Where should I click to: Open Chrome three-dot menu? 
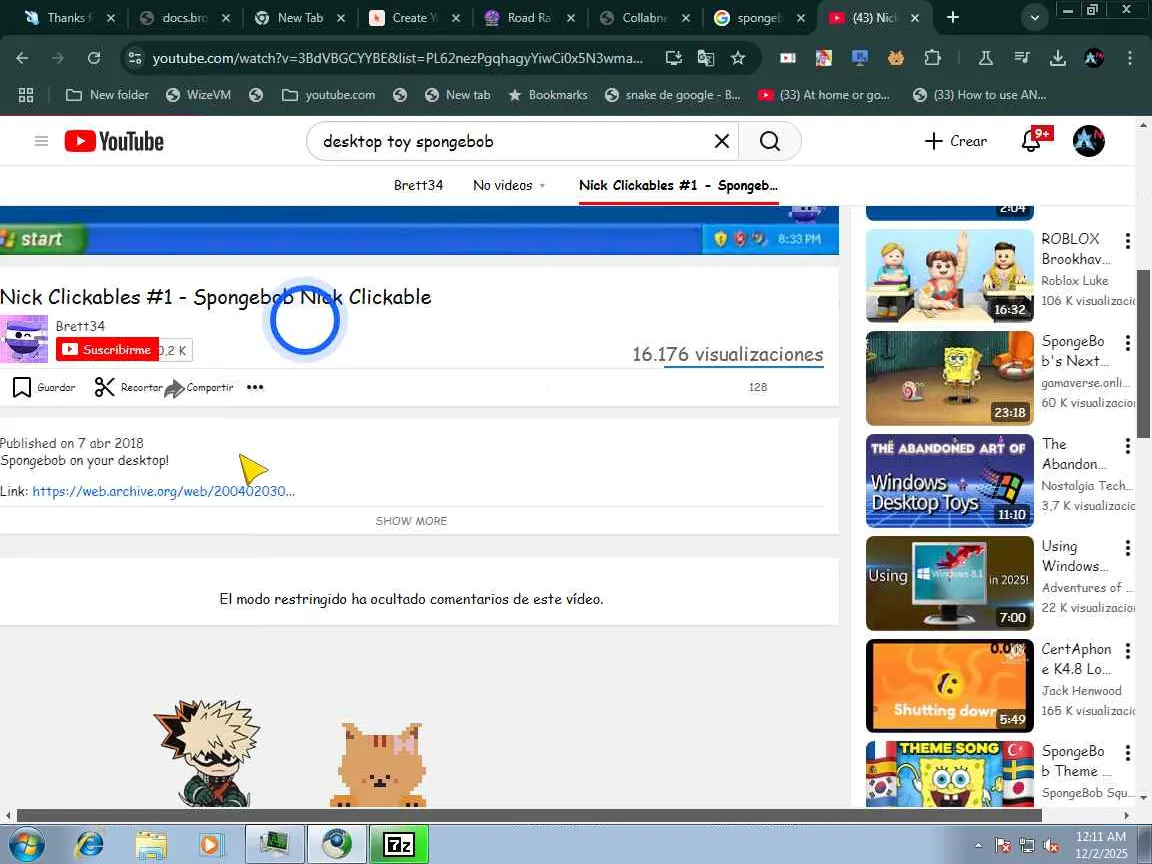(1129, 58)
